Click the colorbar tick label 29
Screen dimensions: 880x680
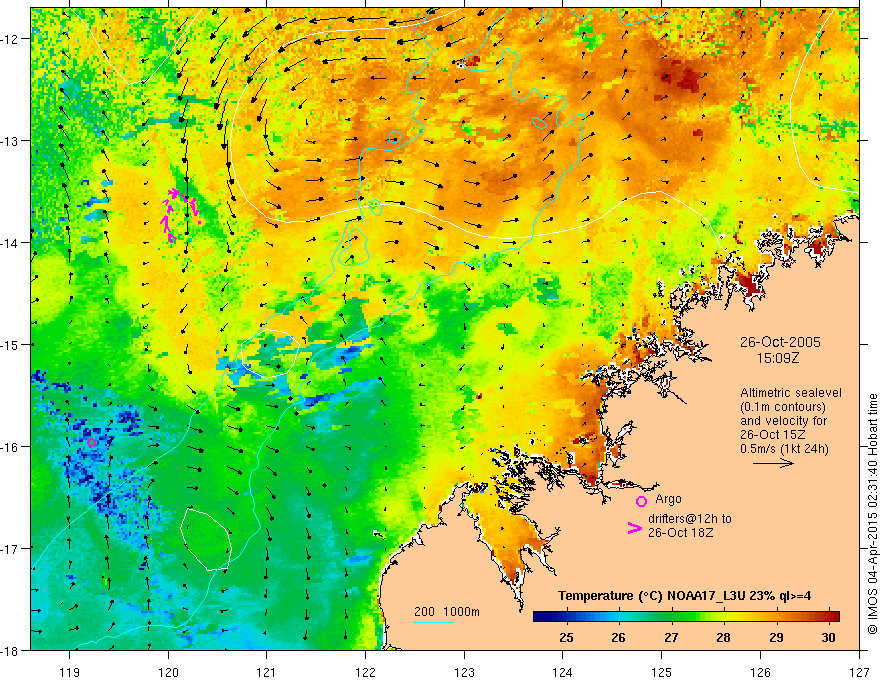[776, 637]
